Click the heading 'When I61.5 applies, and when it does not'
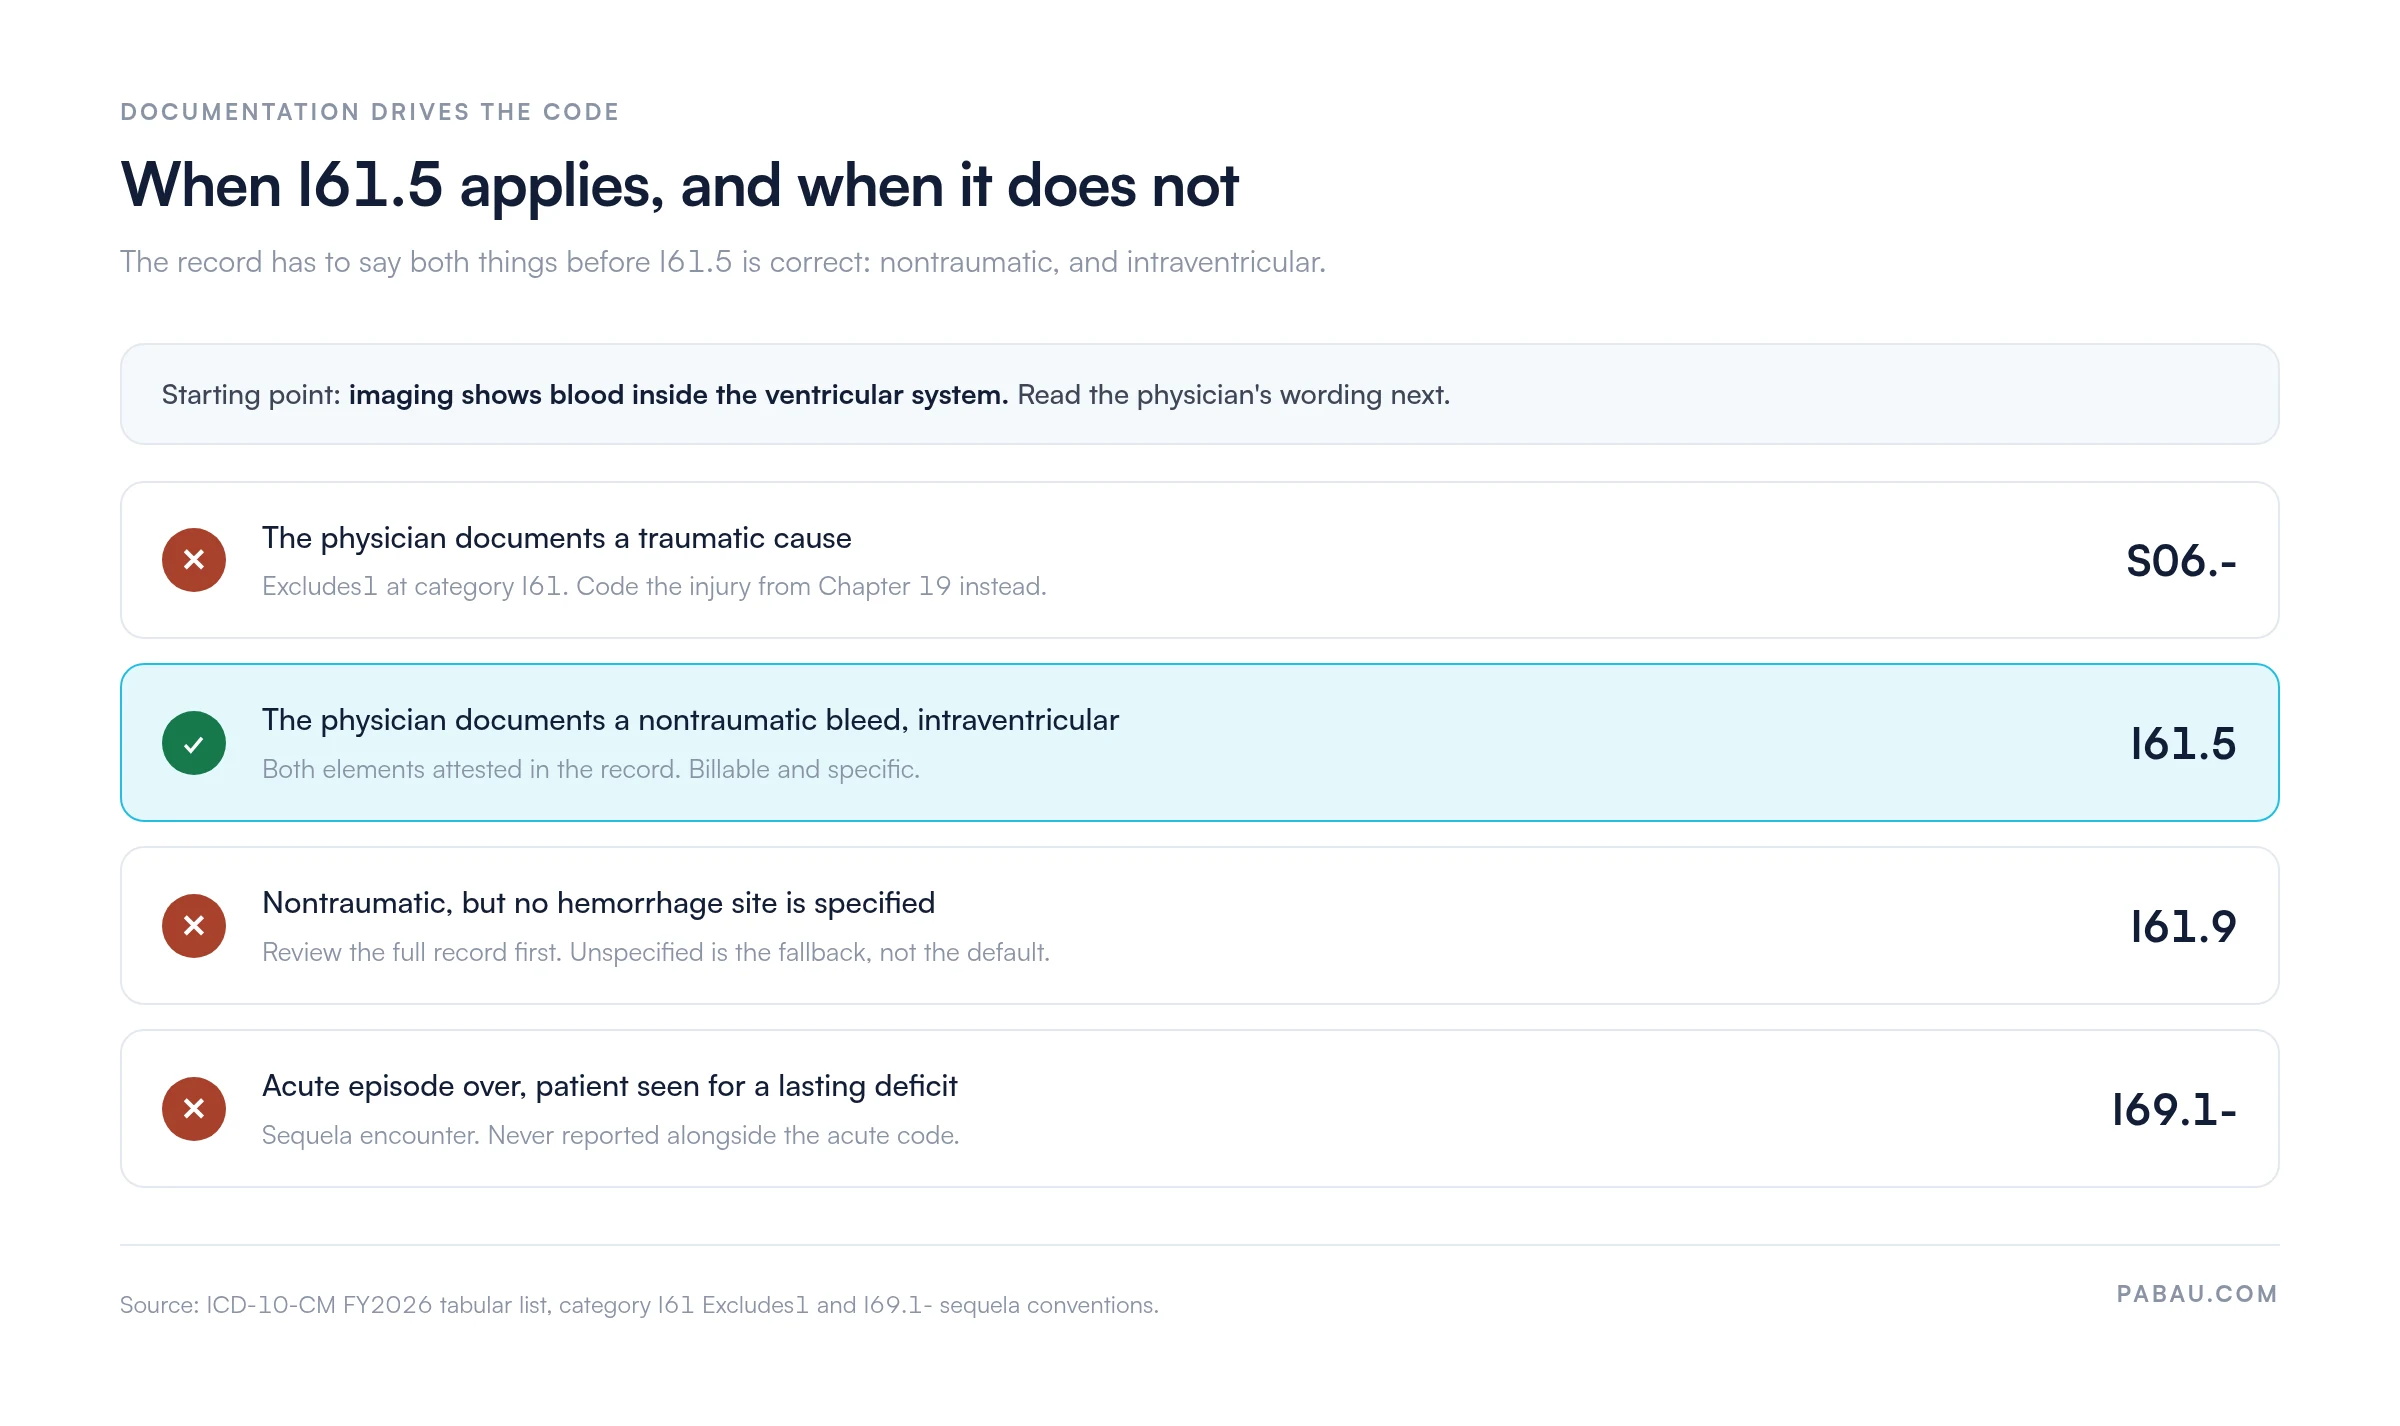The height and width of the screenshot is (1426, 2400). [x=680, y=186]
